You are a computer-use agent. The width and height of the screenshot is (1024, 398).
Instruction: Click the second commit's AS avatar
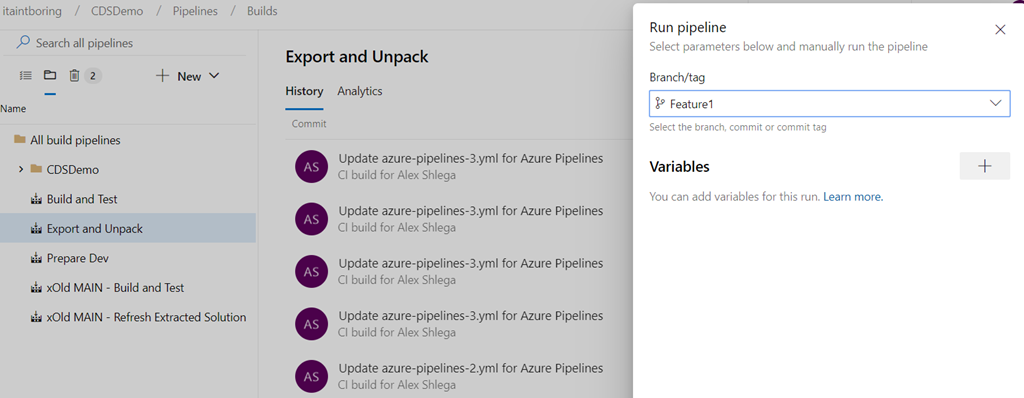312,219
